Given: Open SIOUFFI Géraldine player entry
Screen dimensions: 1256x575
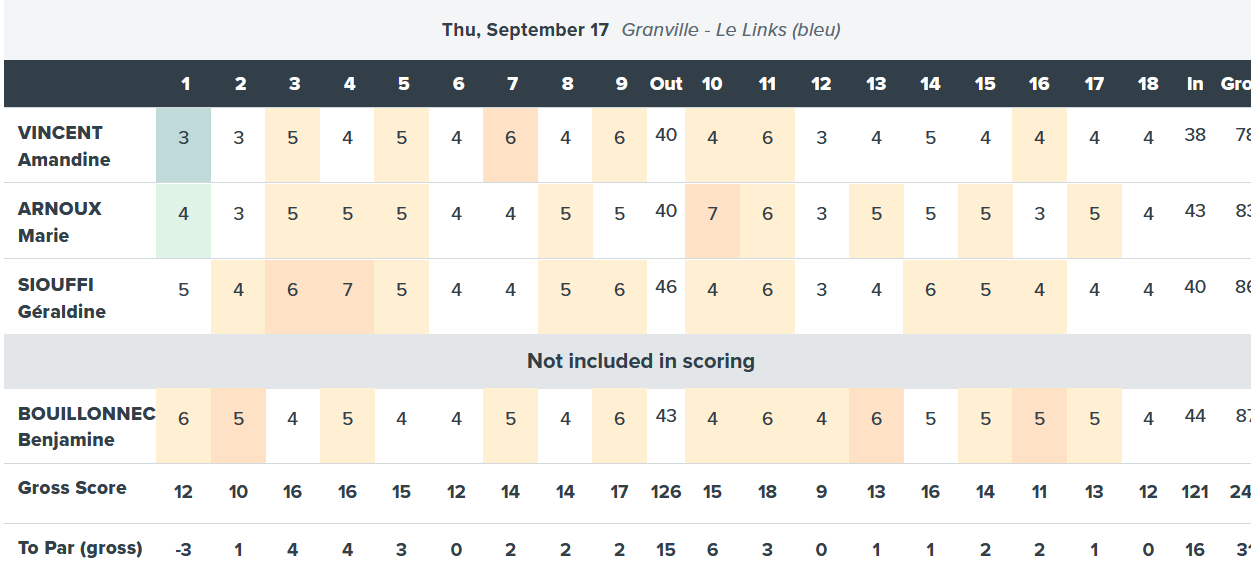Looking at the screenshot, I should (x=62, y=298).
